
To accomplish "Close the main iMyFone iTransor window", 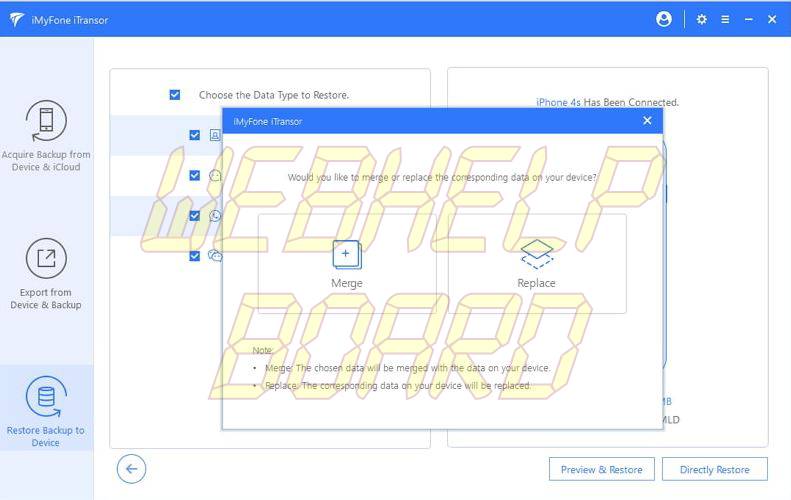I will (772, 19).
